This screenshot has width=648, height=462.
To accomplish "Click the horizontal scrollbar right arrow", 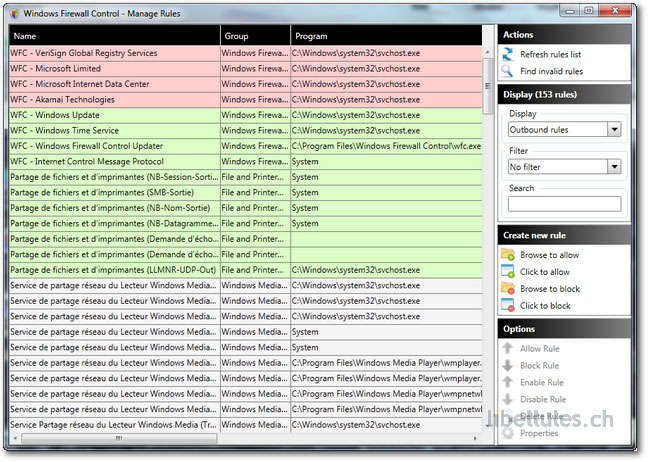I will 475,438.
